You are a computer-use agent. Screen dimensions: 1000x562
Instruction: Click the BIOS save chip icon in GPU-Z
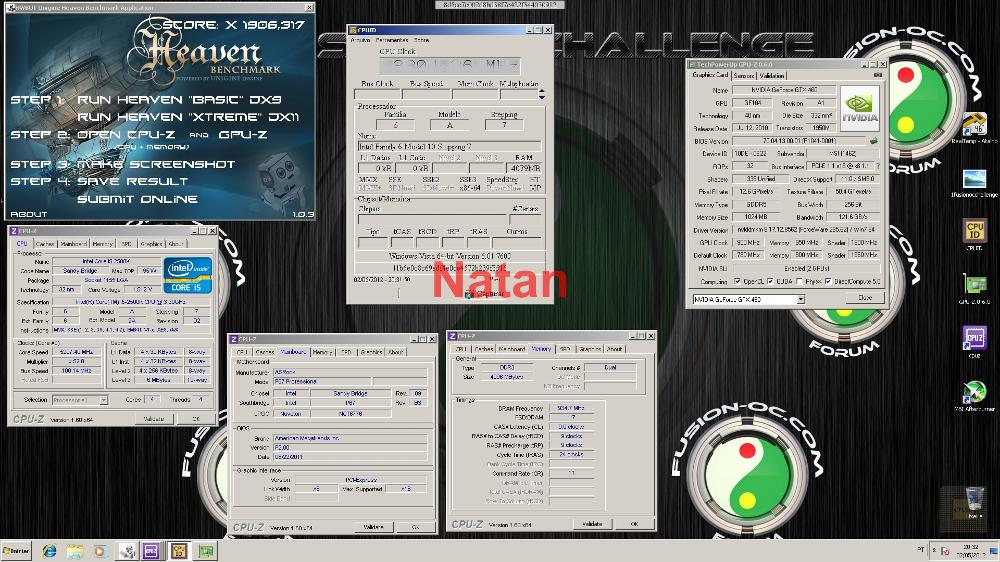click(874, 141)
